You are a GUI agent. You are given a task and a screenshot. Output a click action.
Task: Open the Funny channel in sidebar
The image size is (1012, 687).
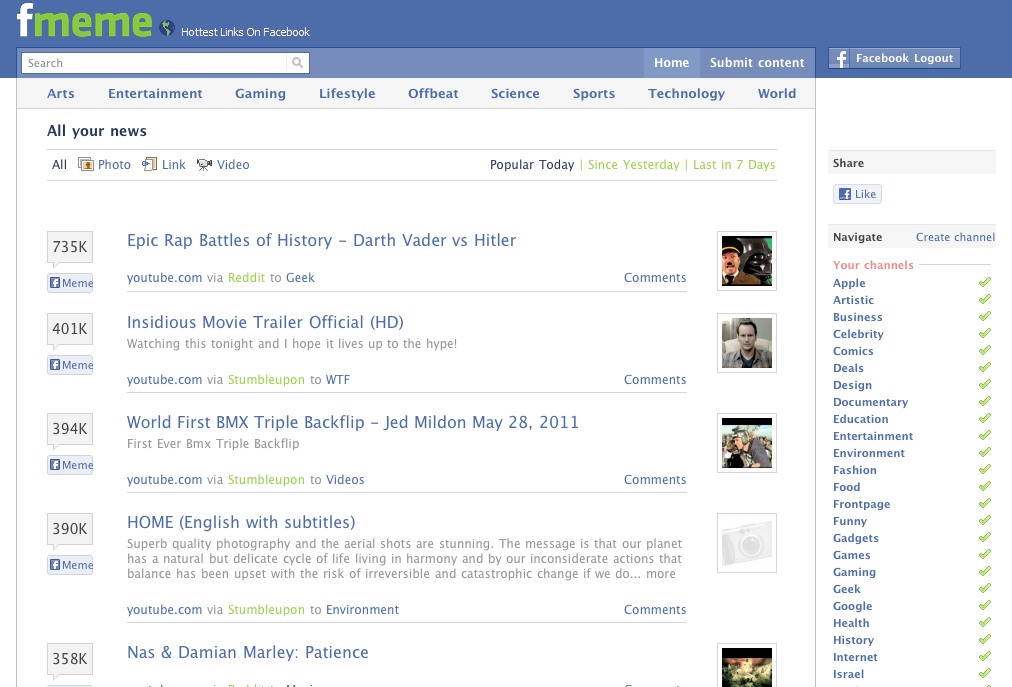(850, 521)
